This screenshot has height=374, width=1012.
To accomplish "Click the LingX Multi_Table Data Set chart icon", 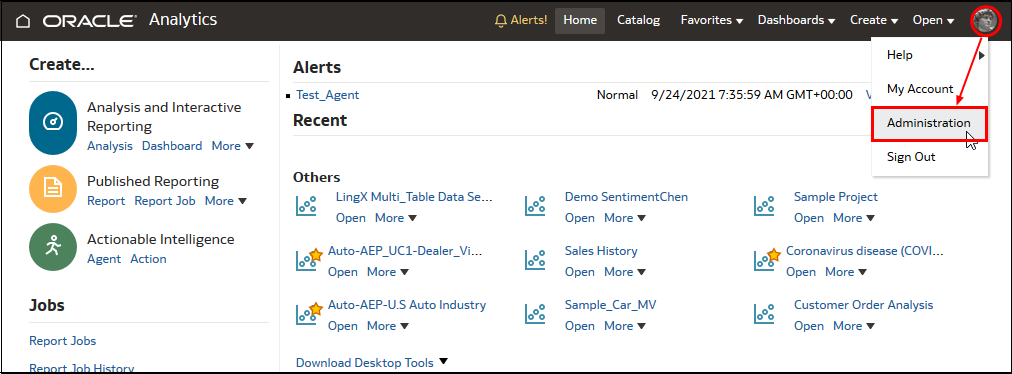I will [x=305, y=206].
